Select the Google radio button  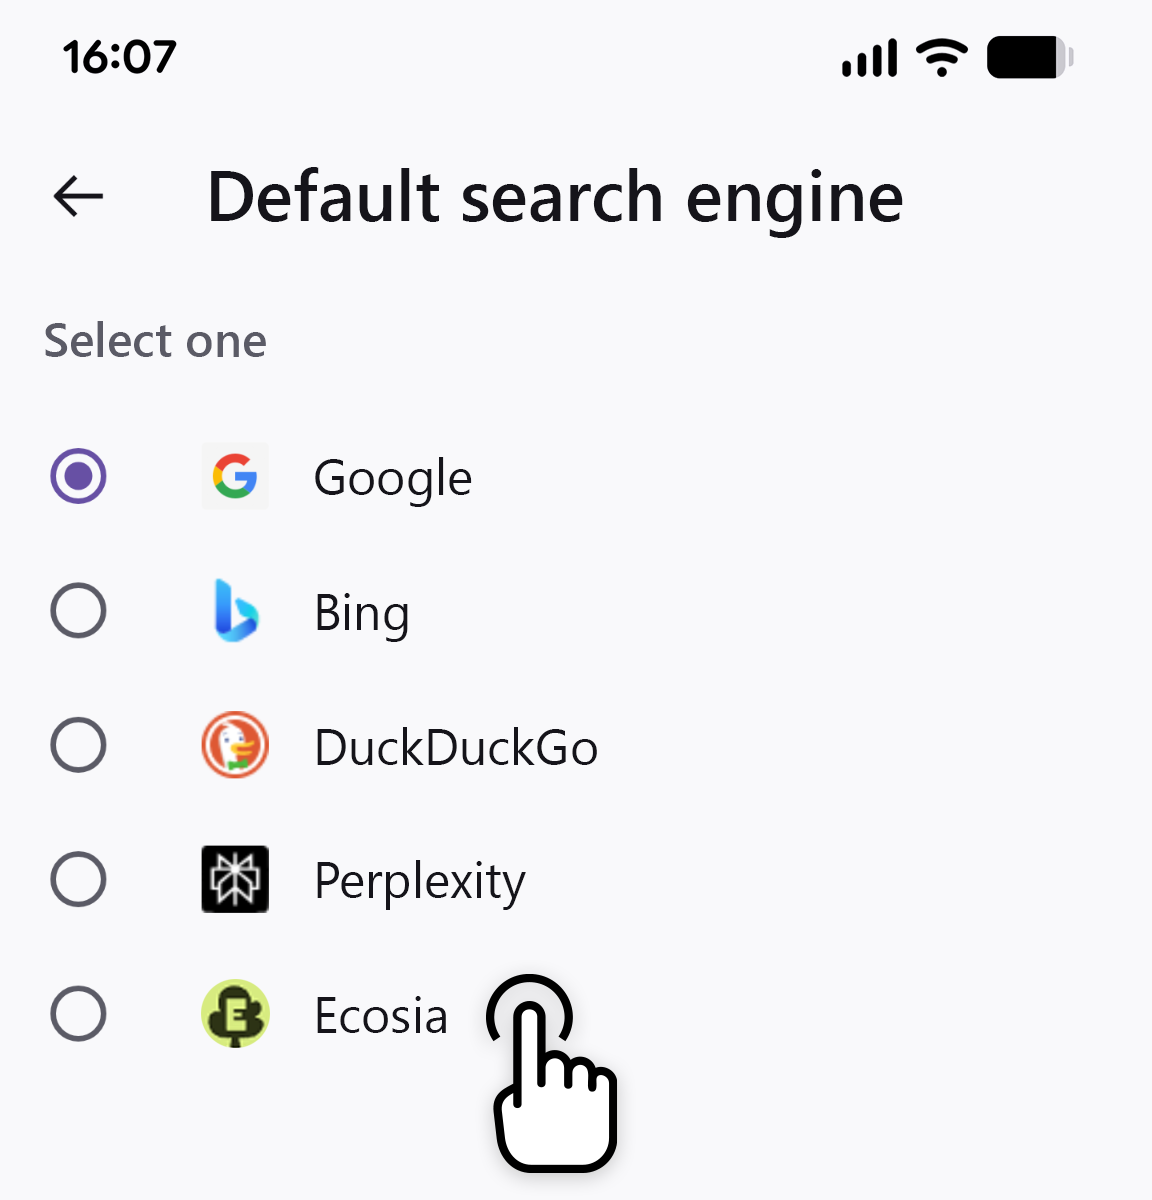(x=78, y=476)
